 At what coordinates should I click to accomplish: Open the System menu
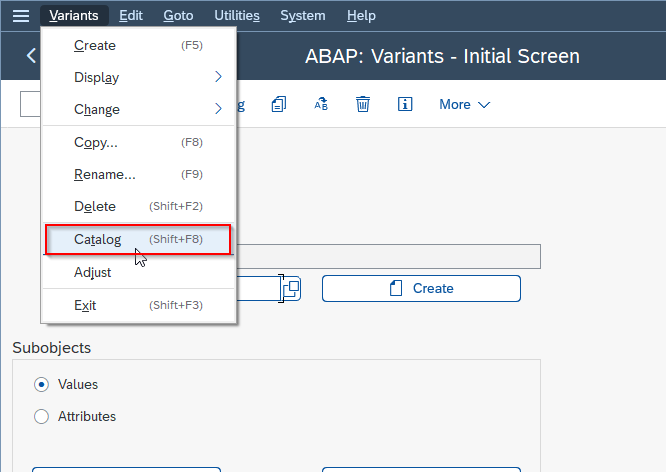pos(303,16)
